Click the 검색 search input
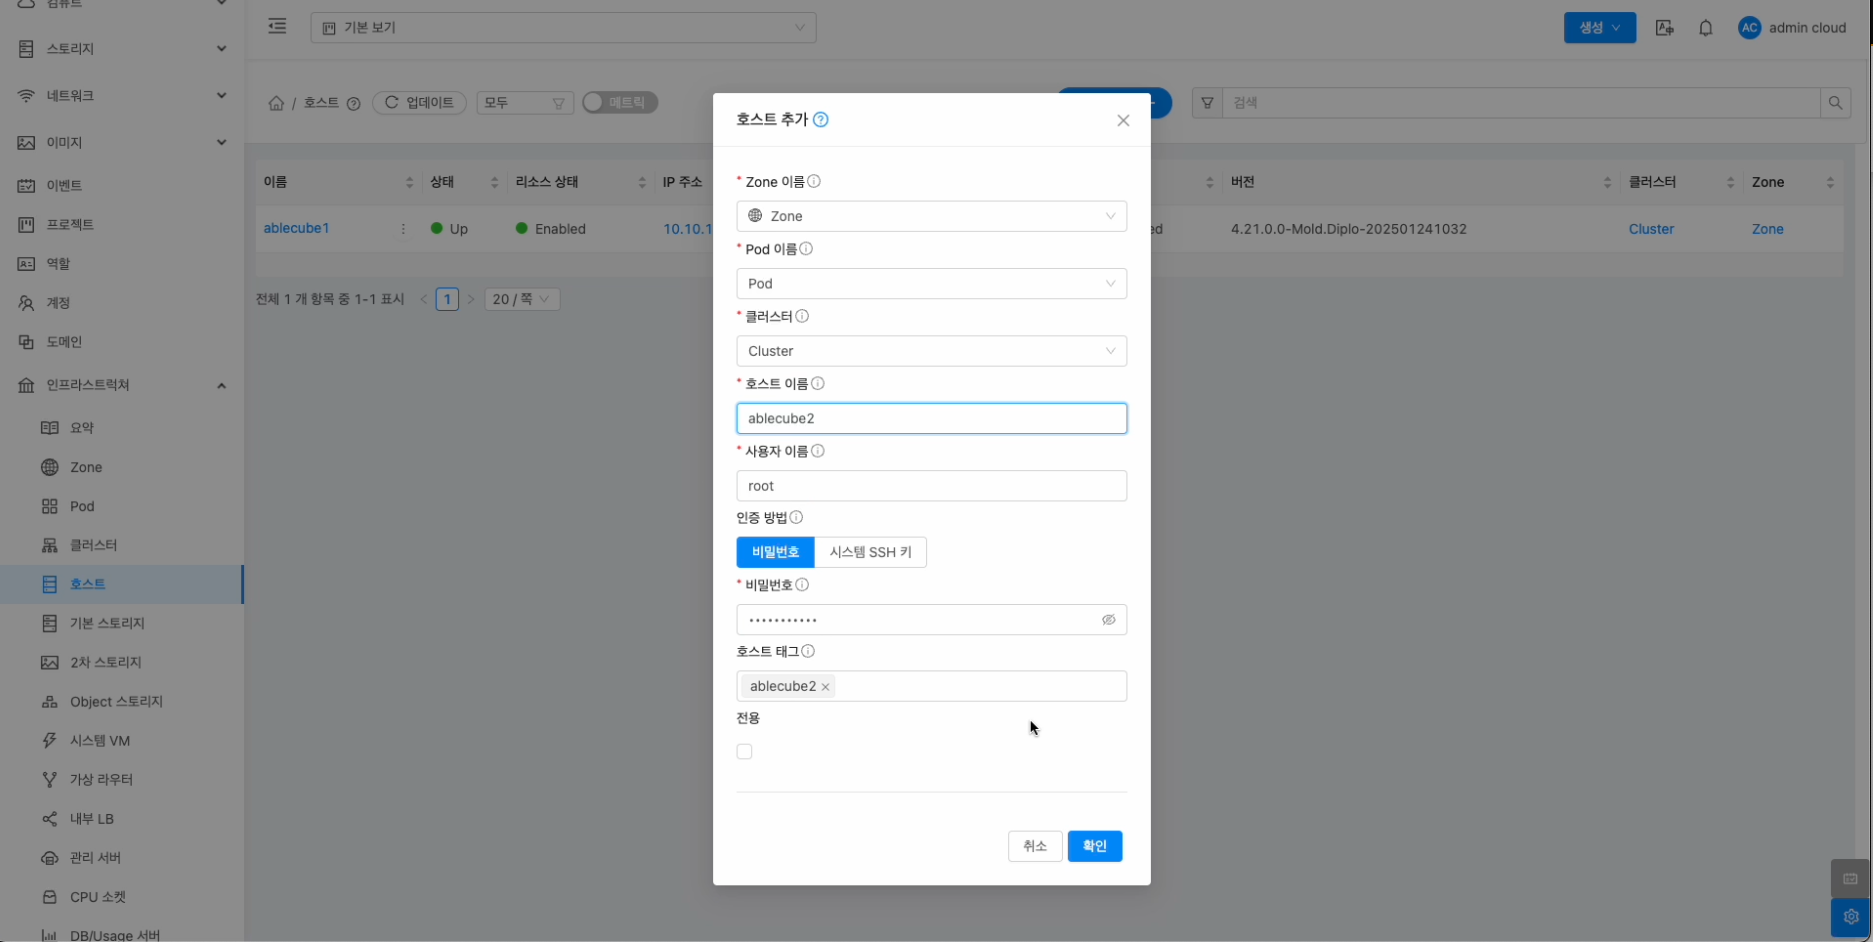 pyautogui.click(x=1521, y=103)
